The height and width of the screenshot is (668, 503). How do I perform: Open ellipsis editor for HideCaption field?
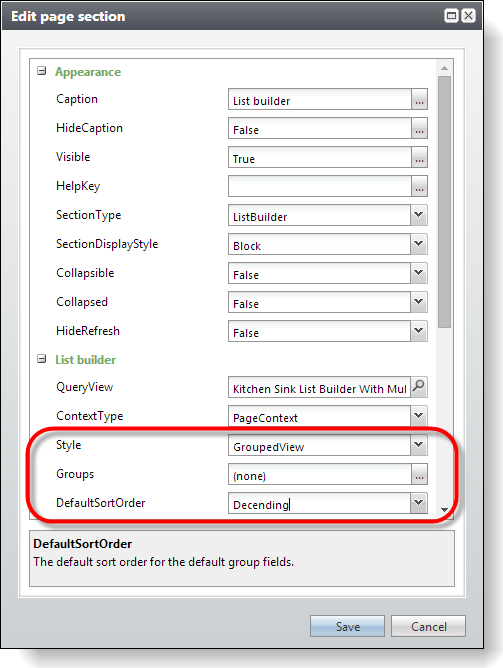419,128
